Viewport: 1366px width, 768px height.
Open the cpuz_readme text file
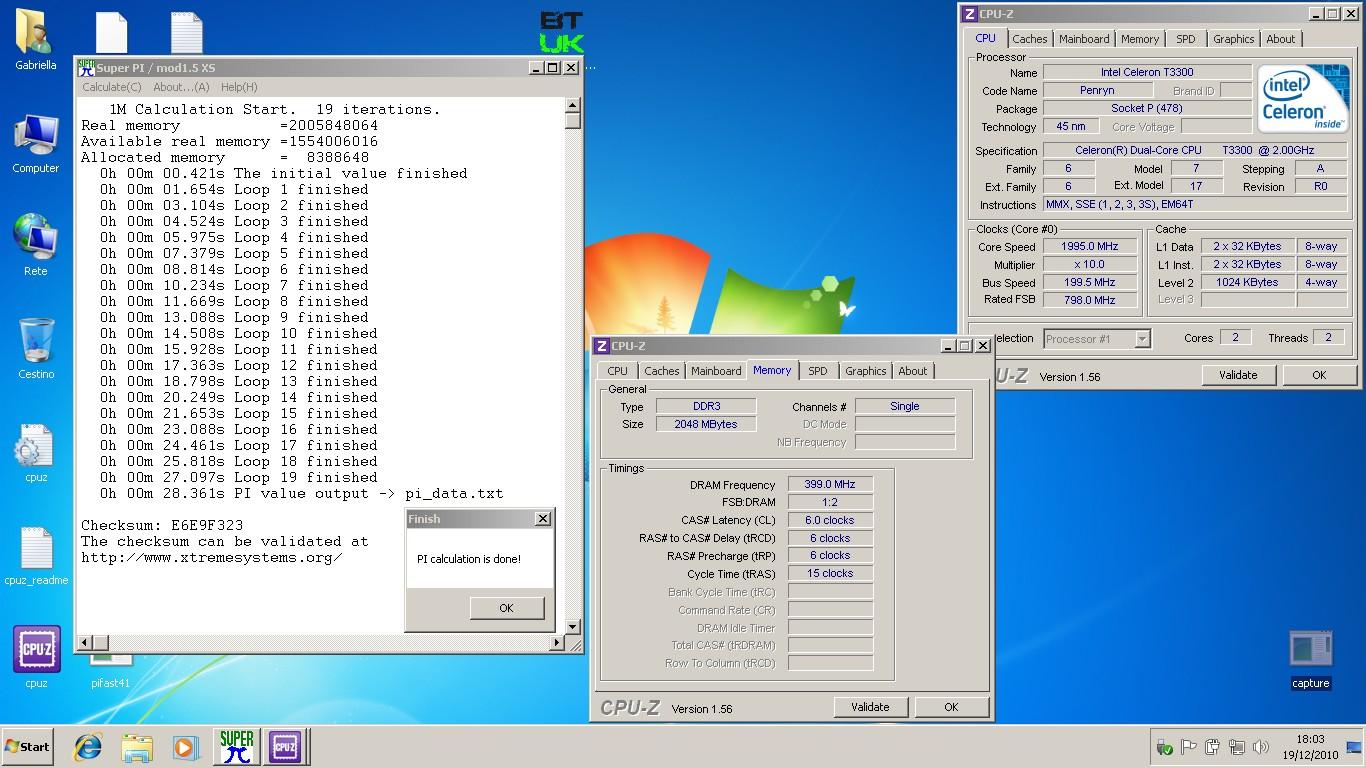tap(36, 549)
